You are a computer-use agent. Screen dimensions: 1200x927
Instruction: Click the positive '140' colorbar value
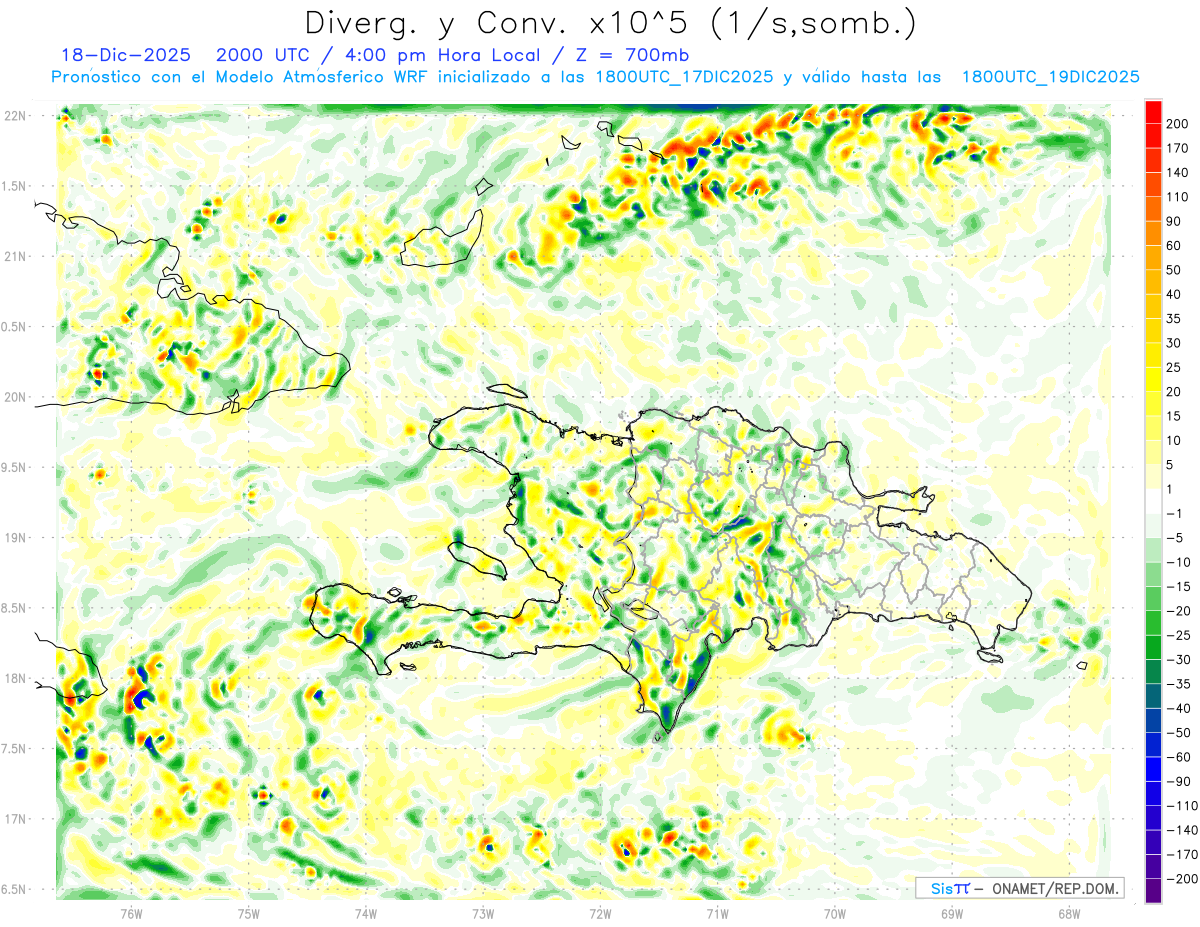[x=1179, y=172]
